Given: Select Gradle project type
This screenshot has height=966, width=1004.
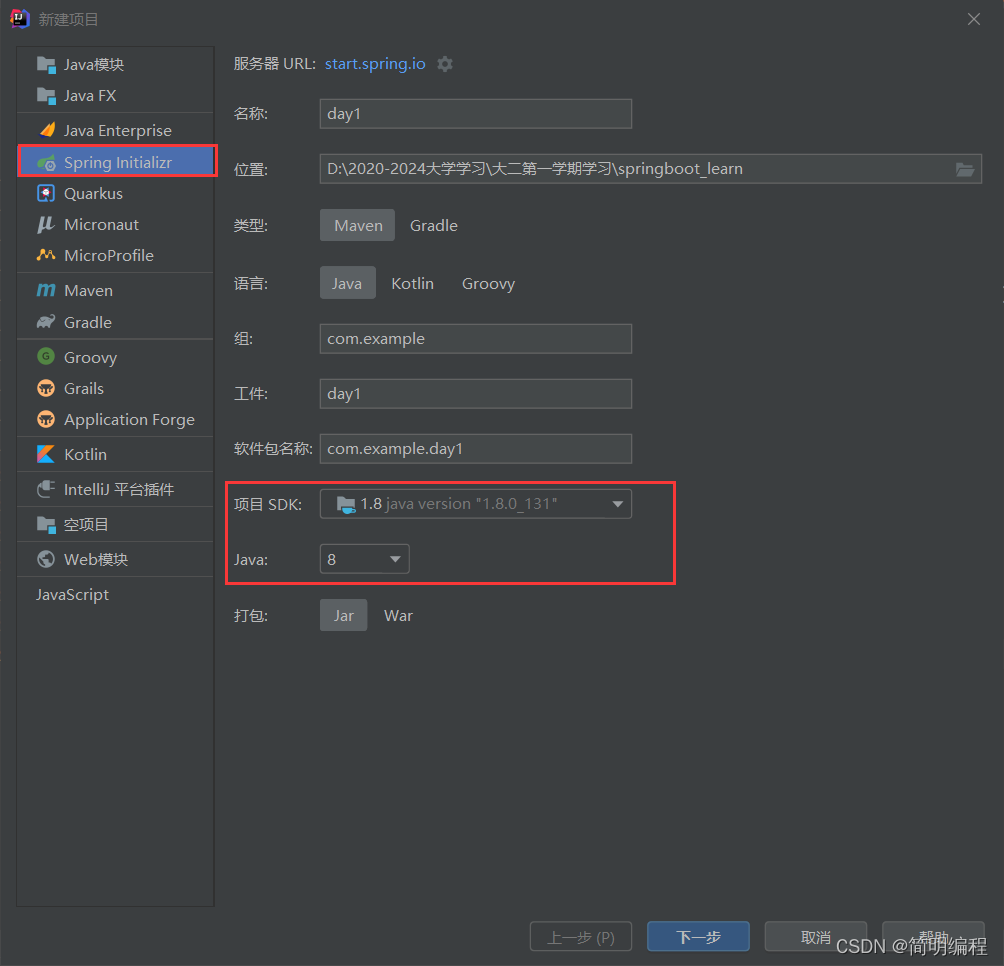Looking at the screenshot, I should [x=433, y=225].
